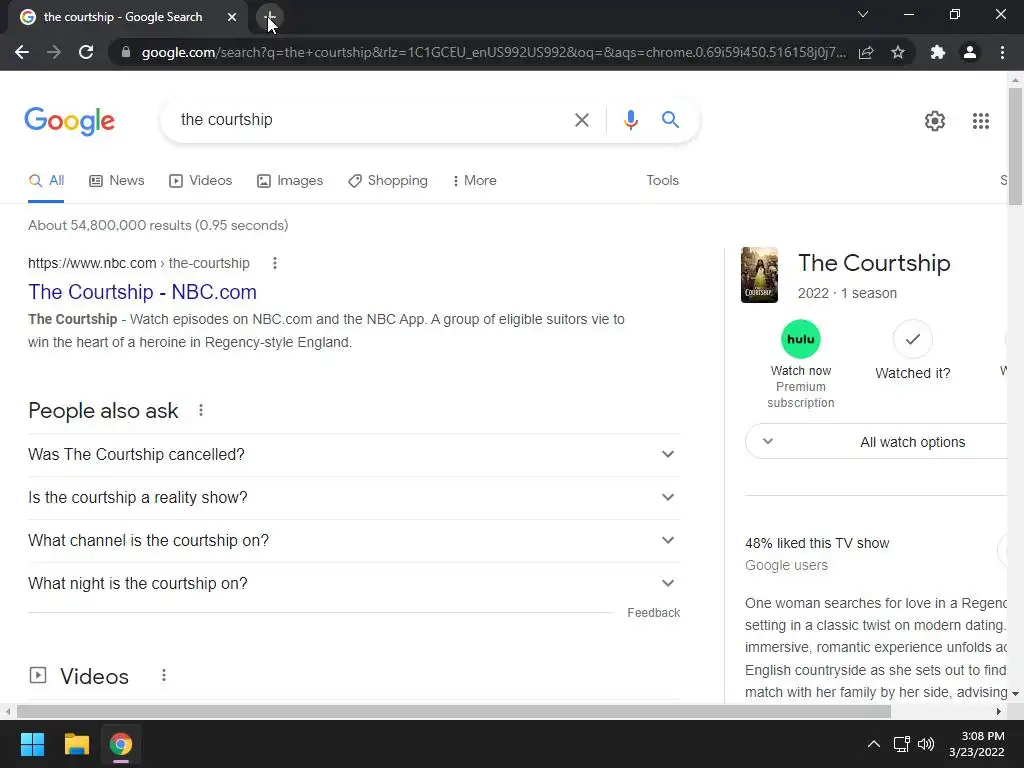1024x768 pixels.
Task: Close the courtship Google Search tab
Action: click(232, 17)
